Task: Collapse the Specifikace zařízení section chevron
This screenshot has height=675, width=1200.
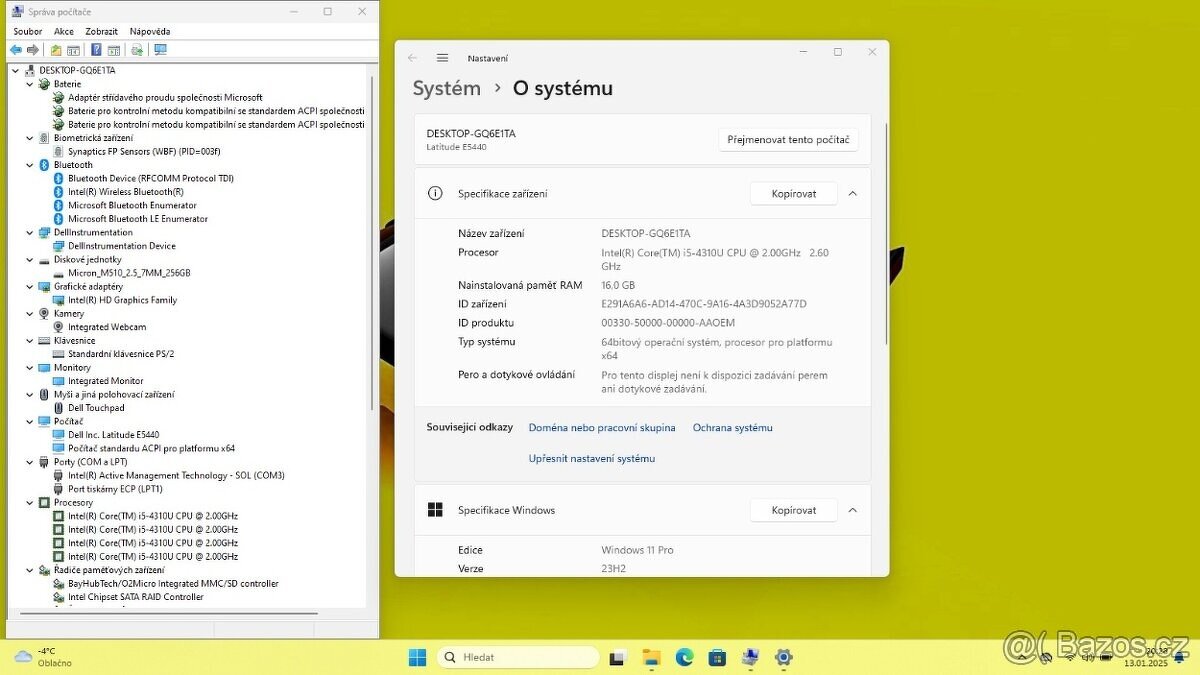Action: click(852, 193)
